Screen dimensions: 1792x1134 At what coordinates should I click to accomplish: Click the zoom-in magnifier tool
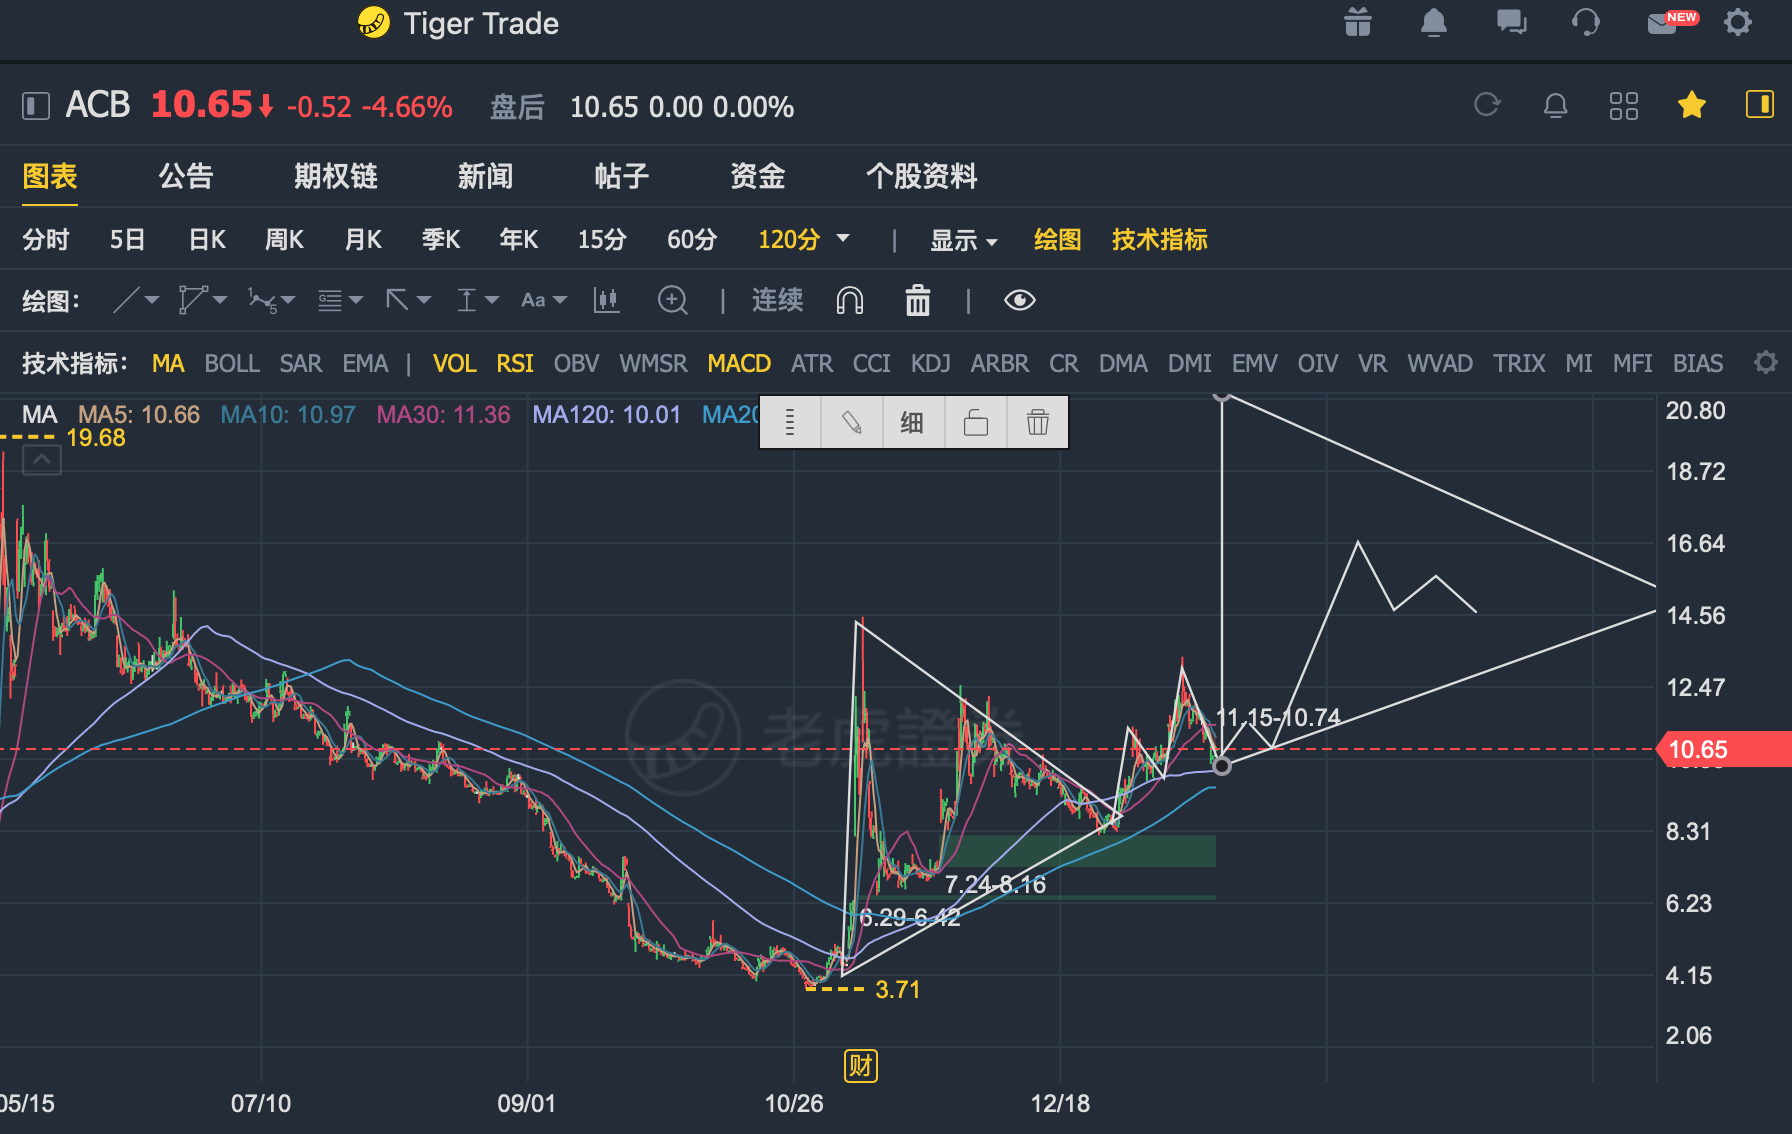673,300
